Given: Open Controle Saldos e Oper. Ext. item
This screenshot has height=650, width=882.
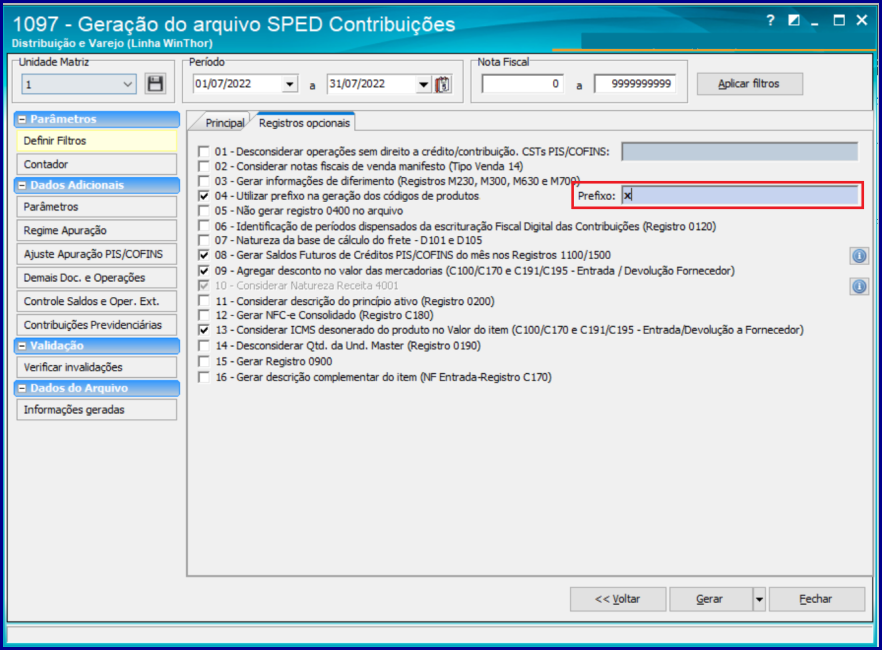Looking at the screenshot, I should 97,301.
